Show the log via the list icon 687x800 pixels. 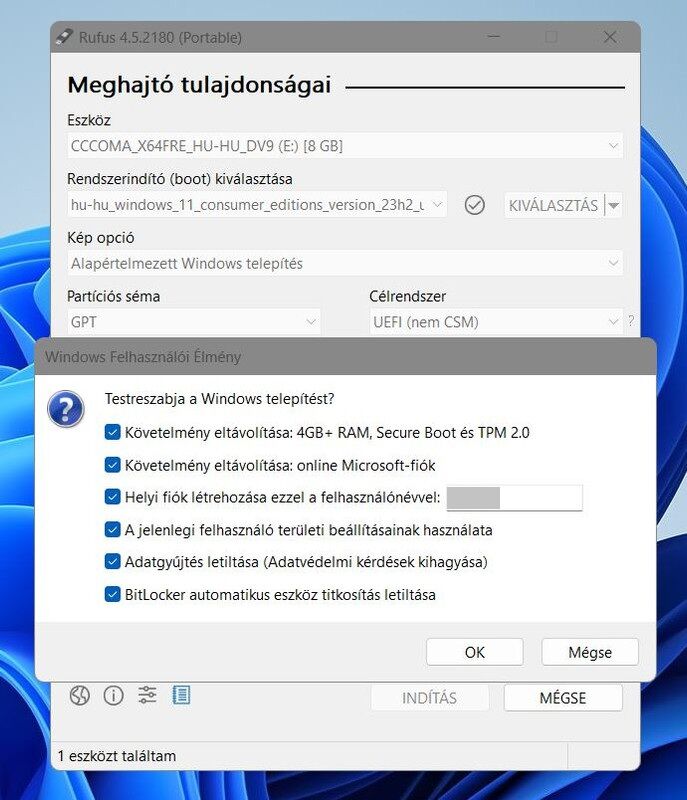[181, 695]
